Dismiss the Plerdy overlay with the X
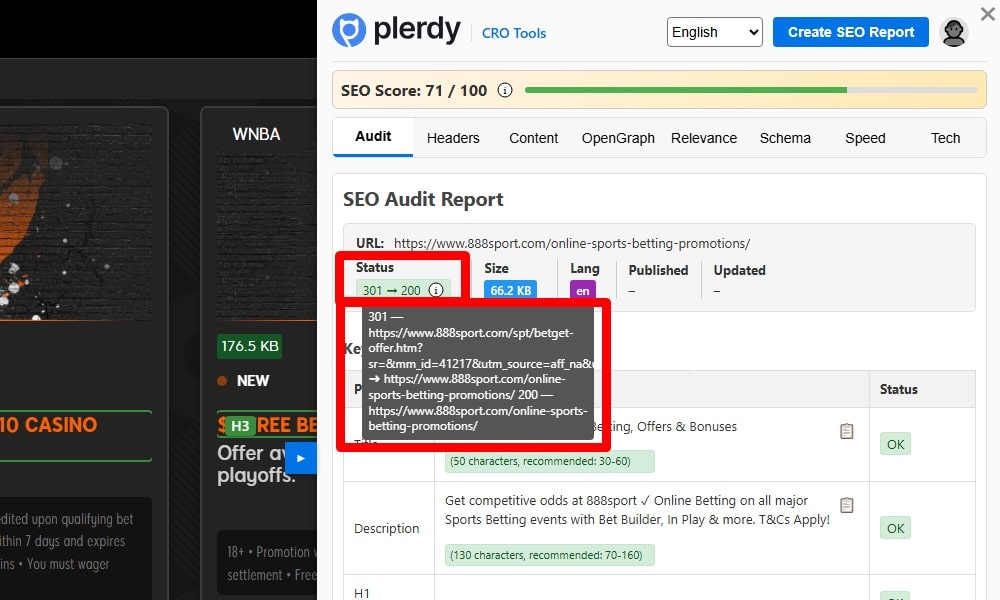This screenshot has height=600, width=1000. [x=987, y=13]
